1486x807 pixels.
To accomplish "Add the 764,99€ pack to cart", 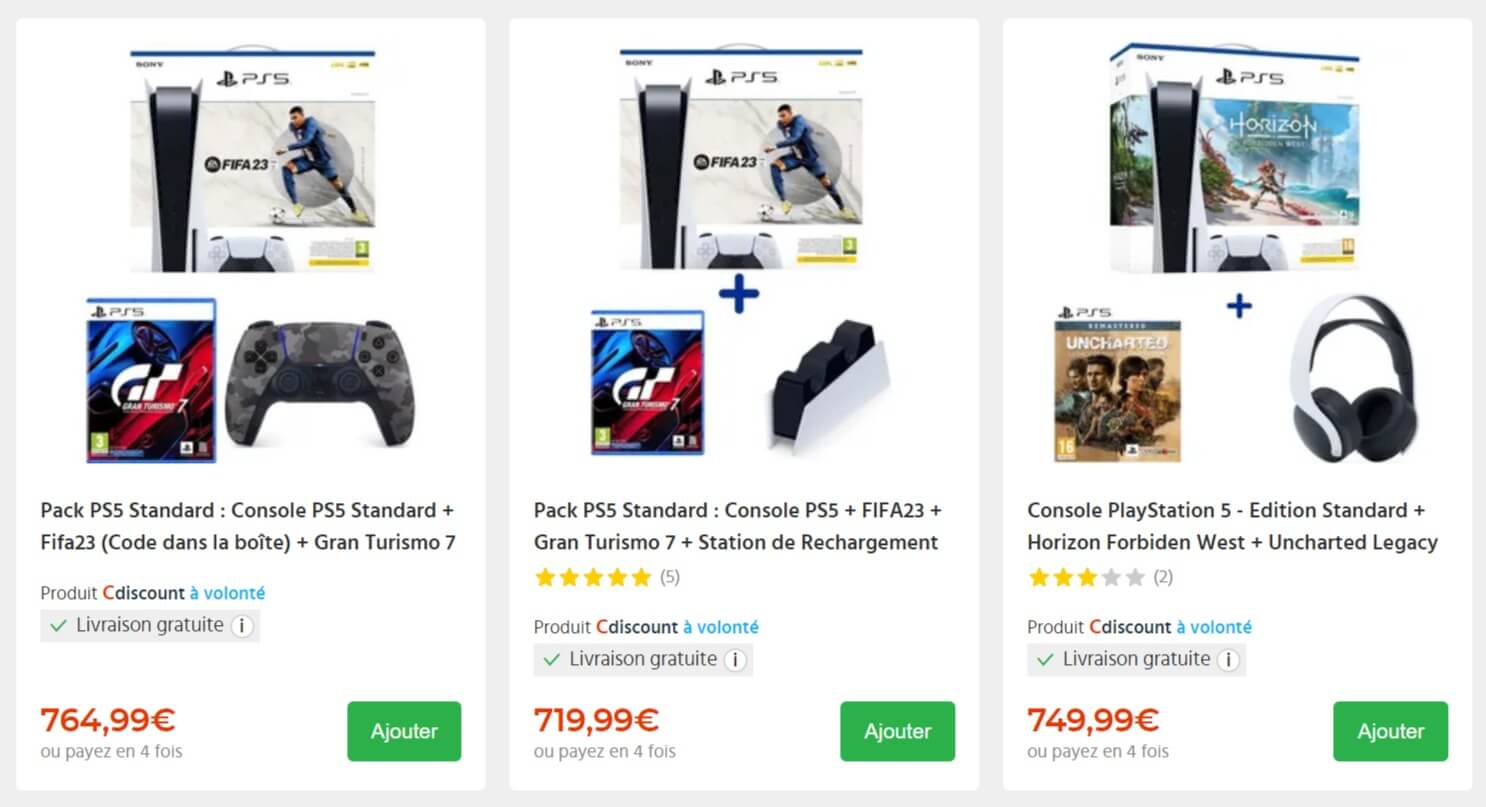I will [x=404, y=731].
